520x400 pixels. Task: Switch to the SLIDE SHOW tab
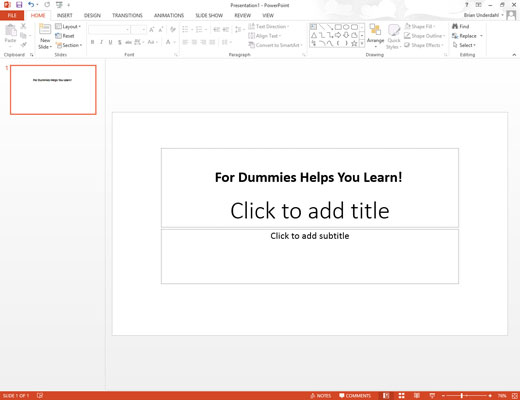click(209, 15)
